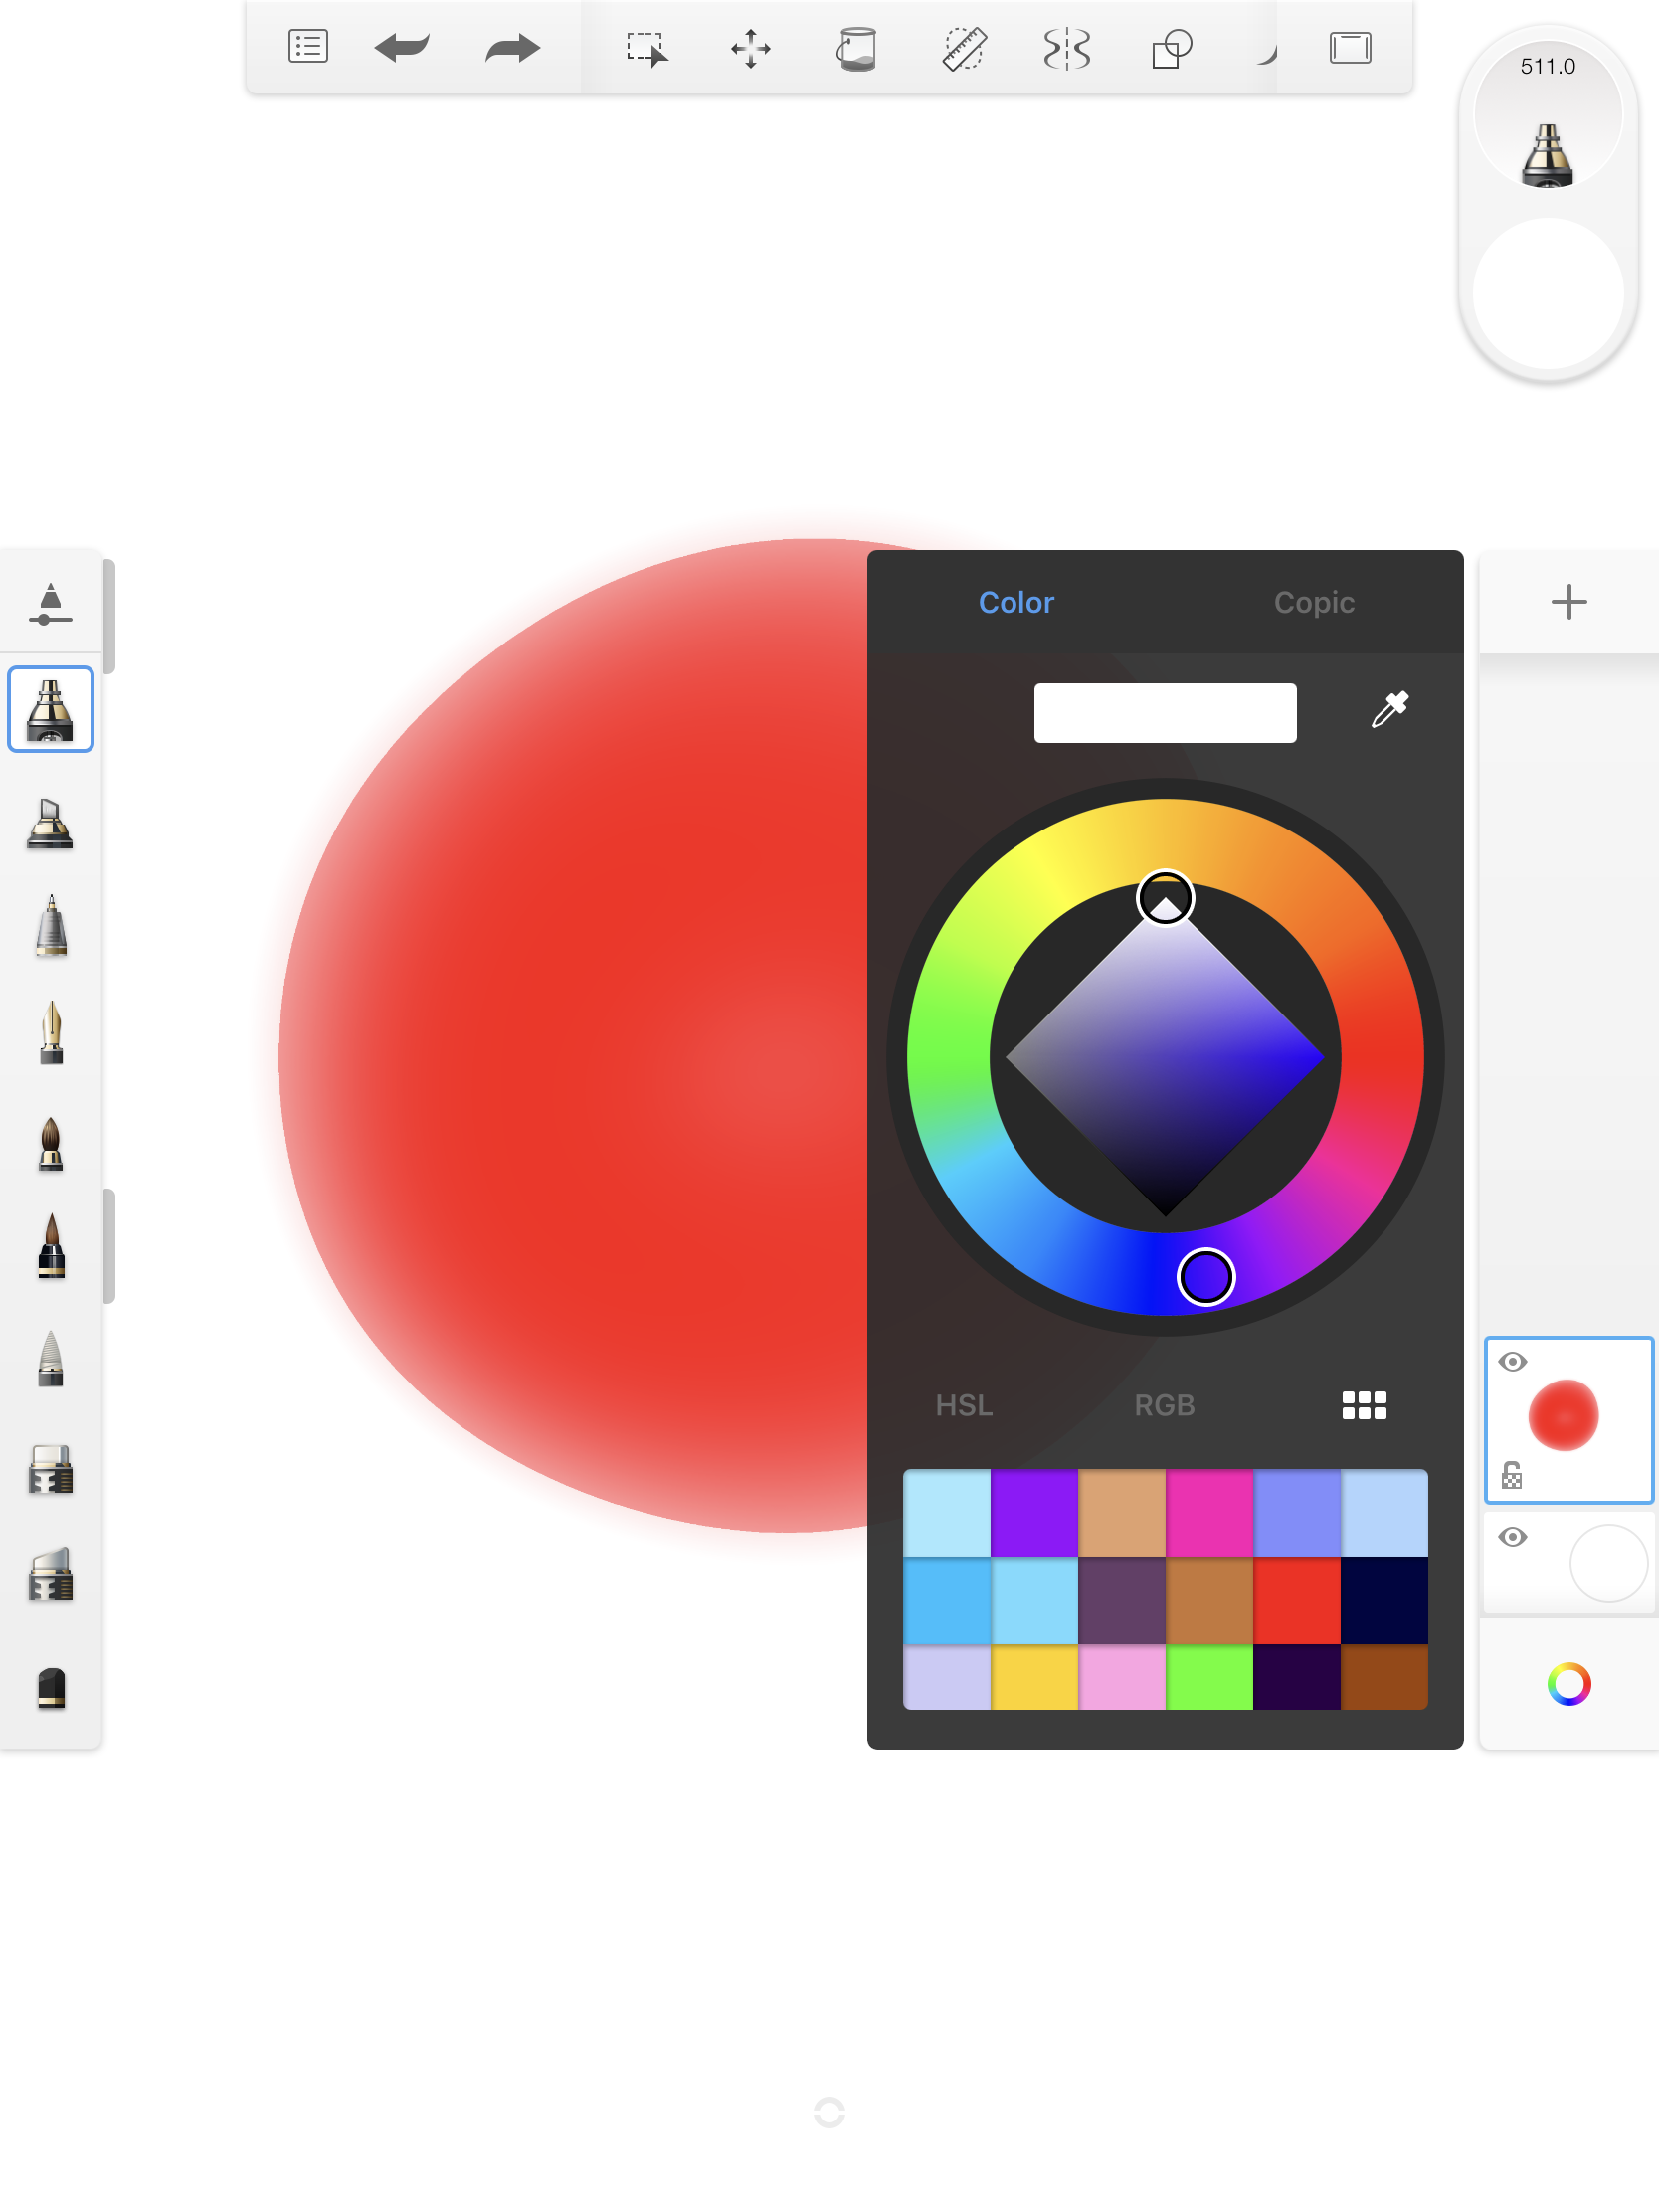
Task: Open the Fill Bucket tool
Action: tap(857, 47)
